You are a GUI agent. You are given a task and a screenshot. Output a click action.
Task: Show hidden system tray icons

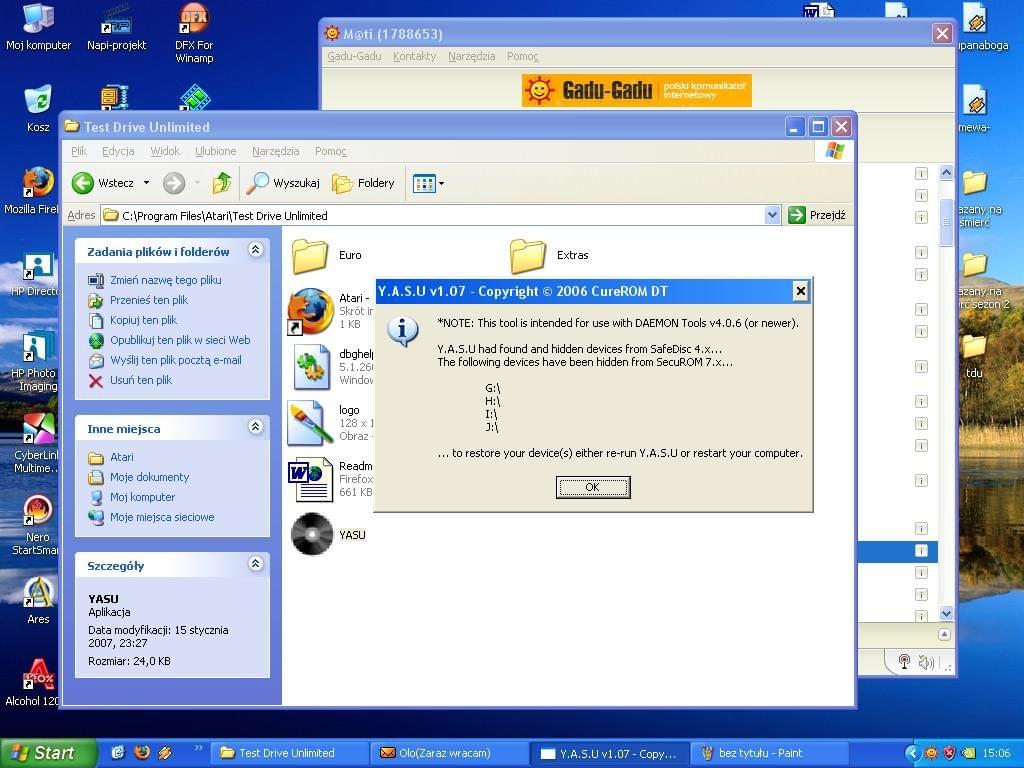pyautogui.click(x=913, y=753)
